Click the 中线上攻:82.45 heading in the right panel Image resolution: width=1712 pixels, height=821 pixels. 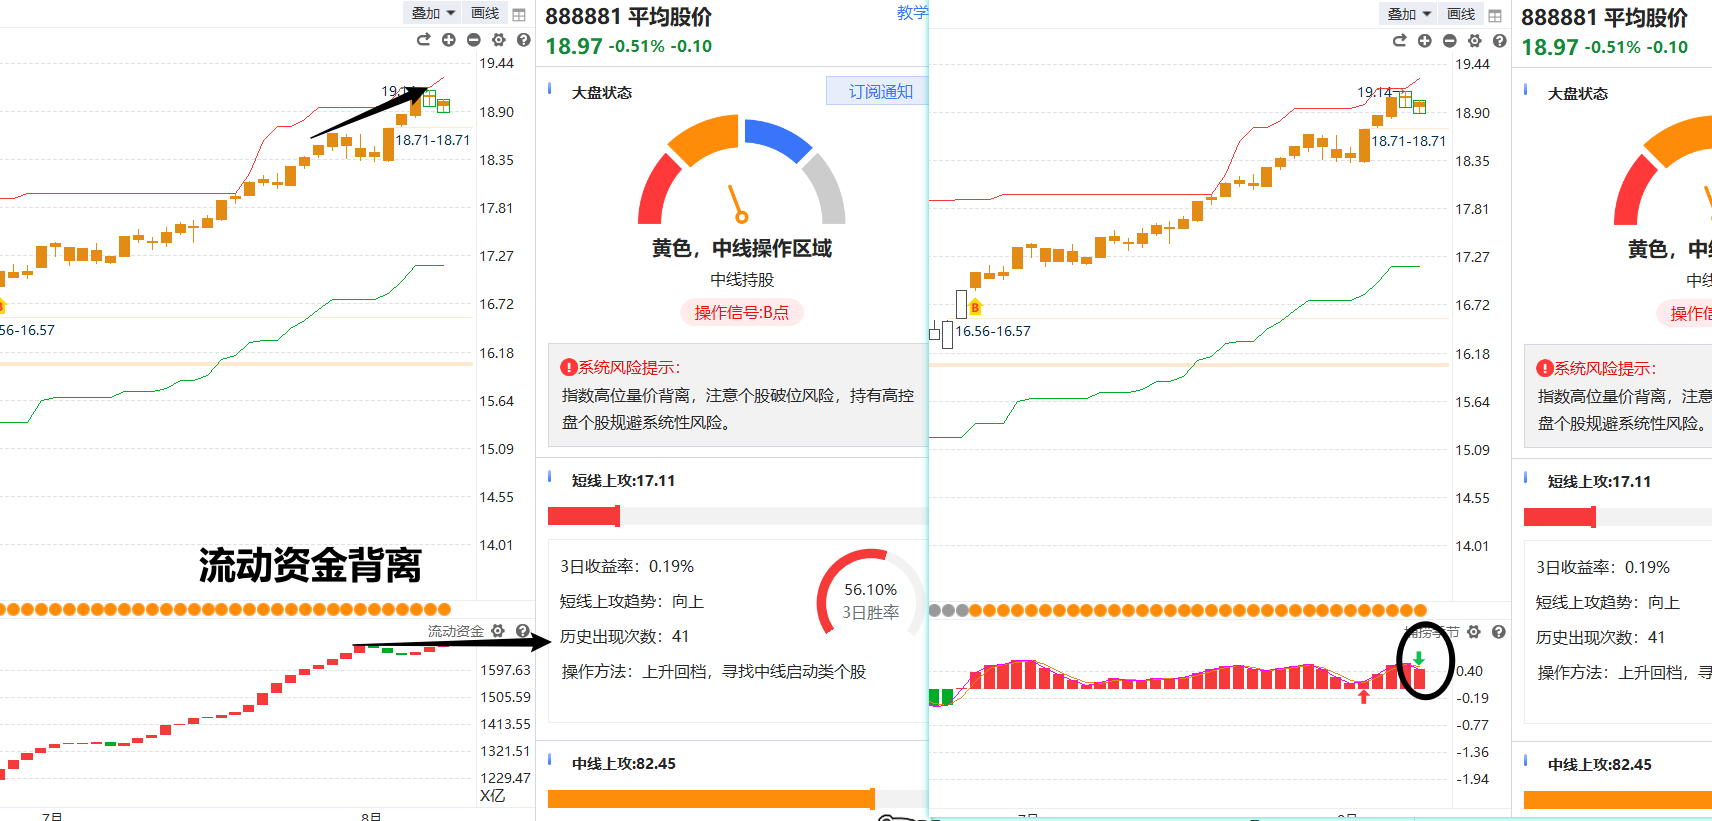(1599, 764)
